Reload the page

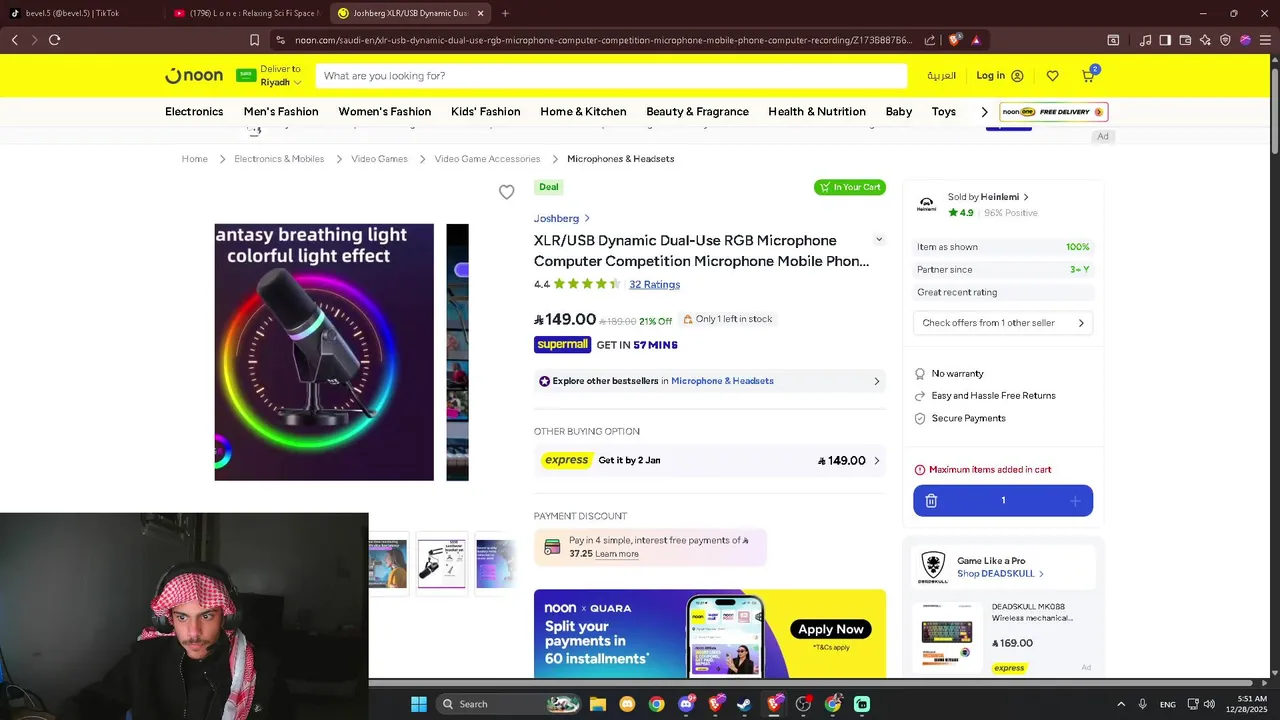(x=54, y=40)
